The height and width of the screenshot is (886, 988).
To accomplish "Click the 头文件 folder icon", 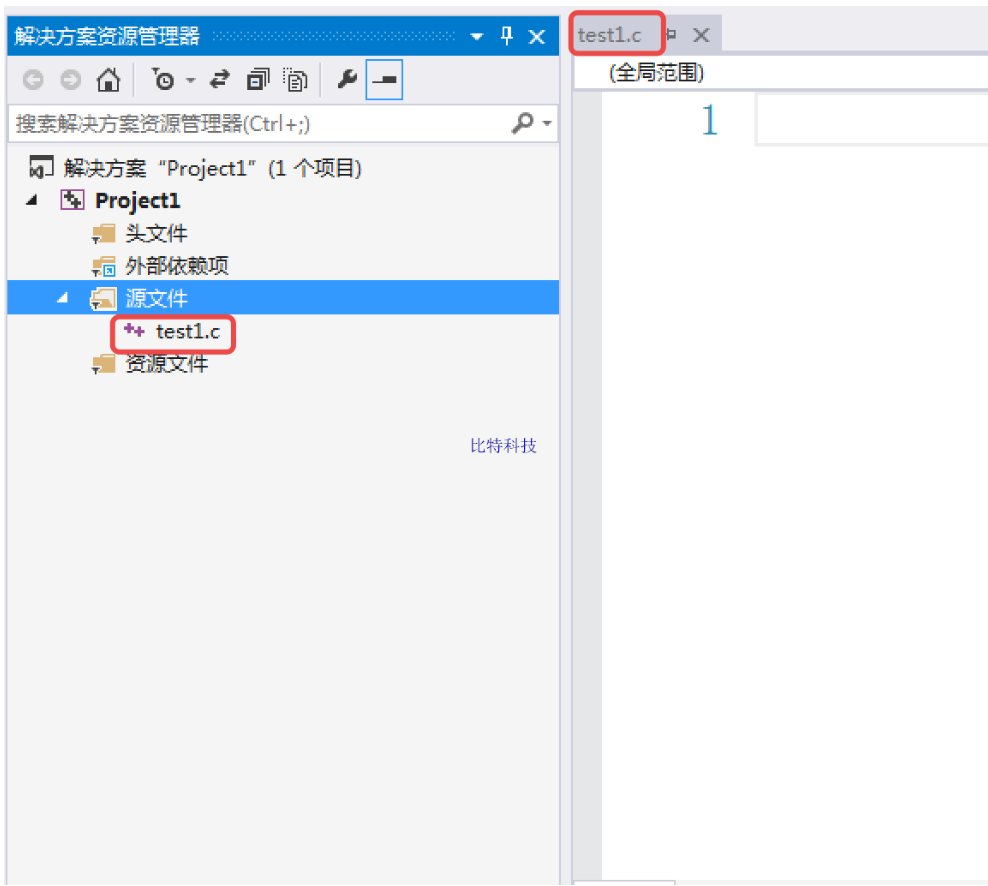I will [103, 234].
